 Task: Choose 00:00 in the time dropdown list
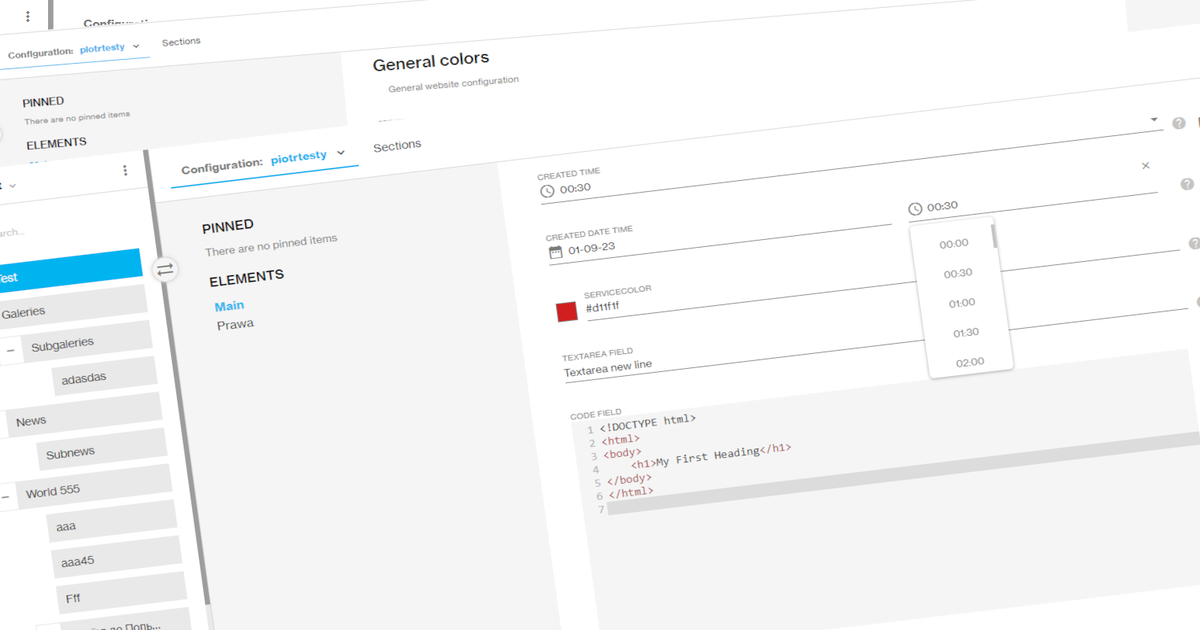955,243
